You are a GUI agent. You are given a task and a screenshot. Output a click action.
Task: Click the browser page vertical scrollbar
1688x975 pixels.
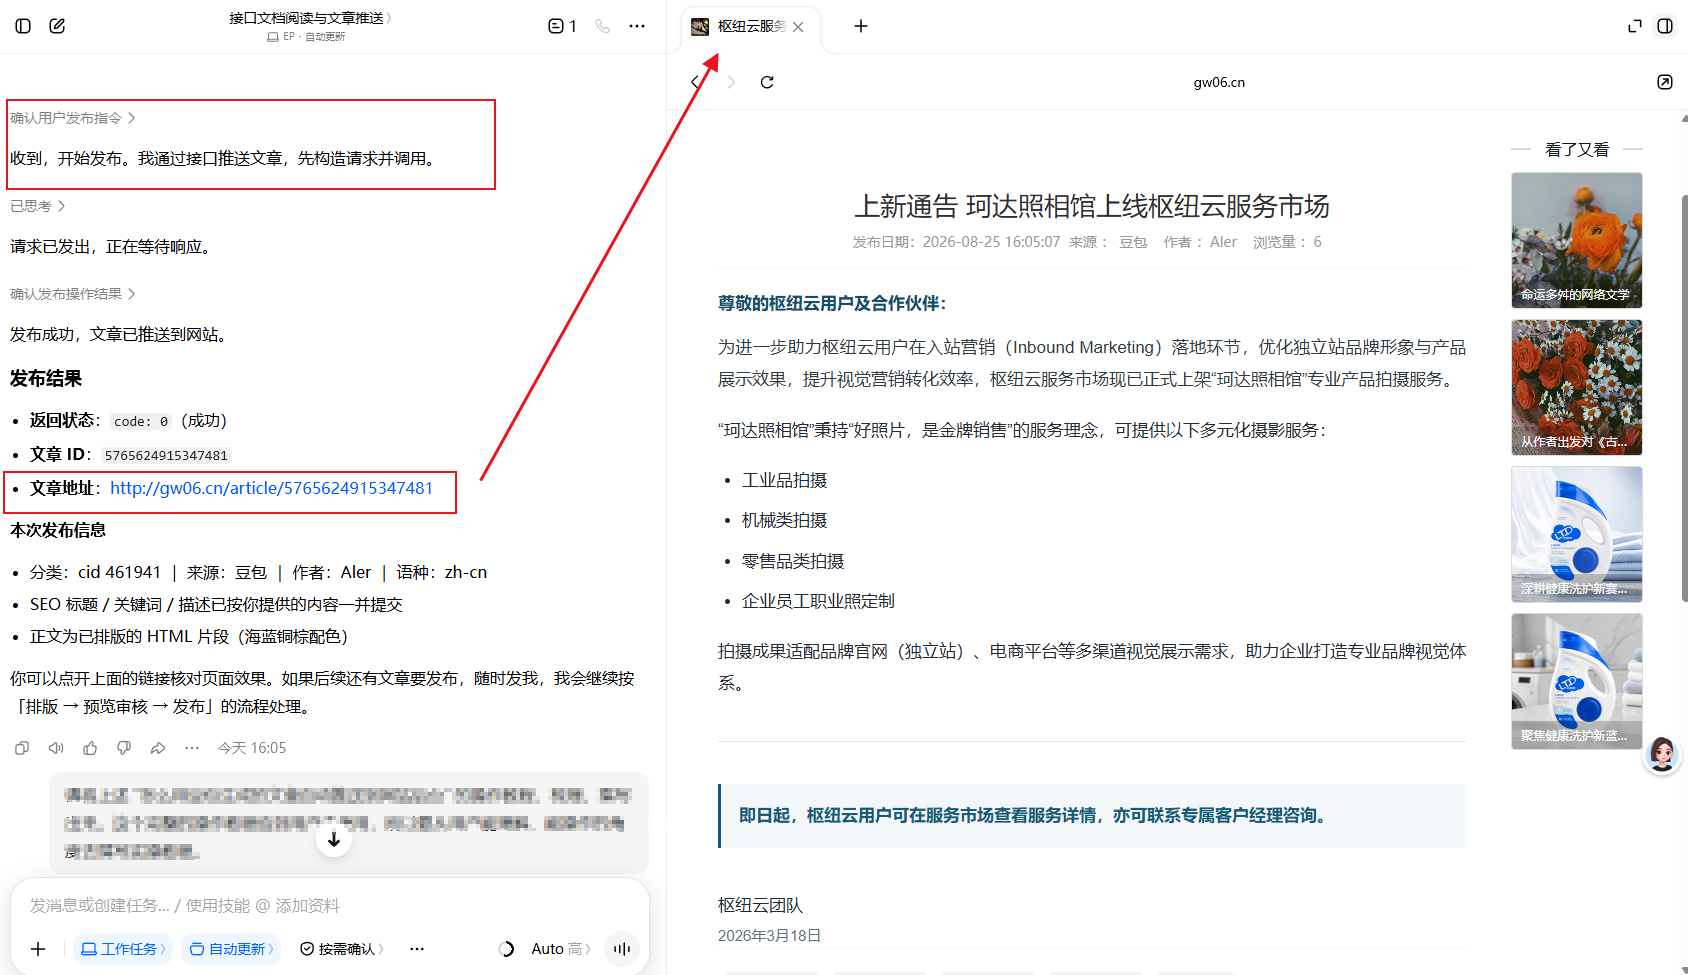[1684, 400]
